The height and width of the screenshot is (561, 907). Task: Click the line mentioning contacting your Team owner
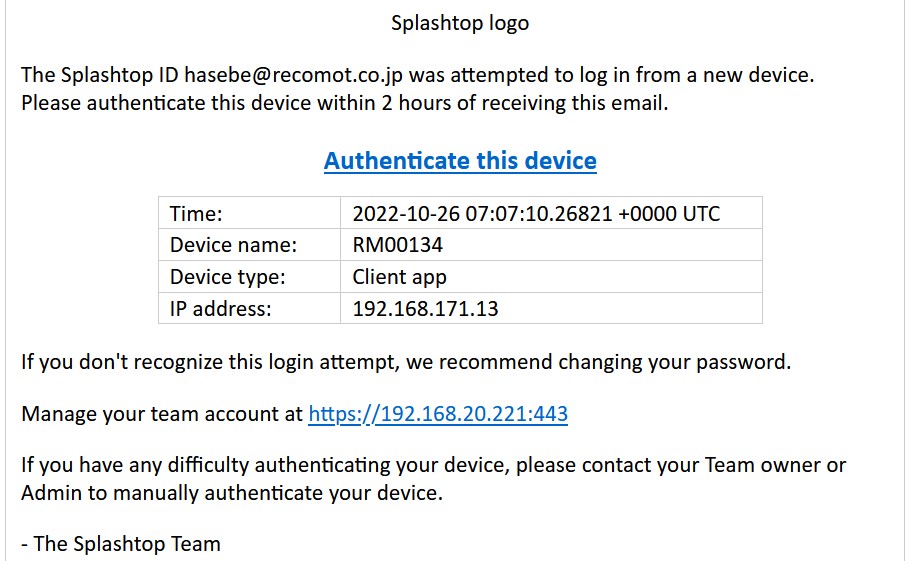point(434,465)
